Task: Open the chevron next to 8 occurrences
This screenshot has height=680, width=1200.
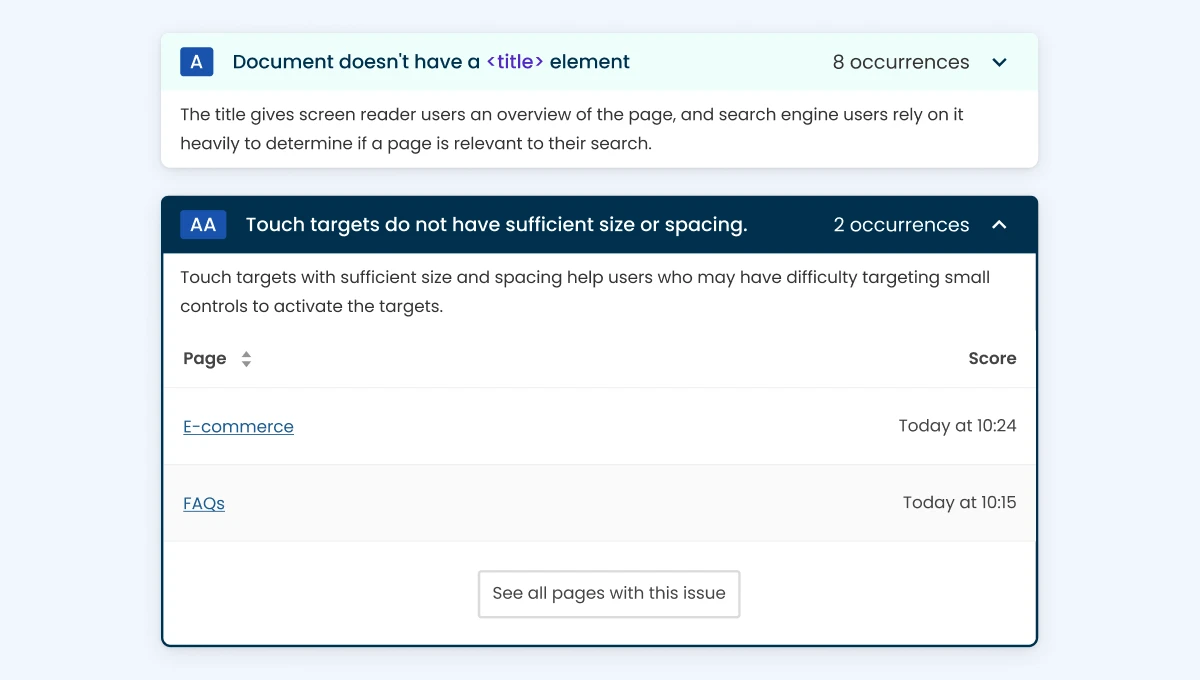Action: coord(999,61)
